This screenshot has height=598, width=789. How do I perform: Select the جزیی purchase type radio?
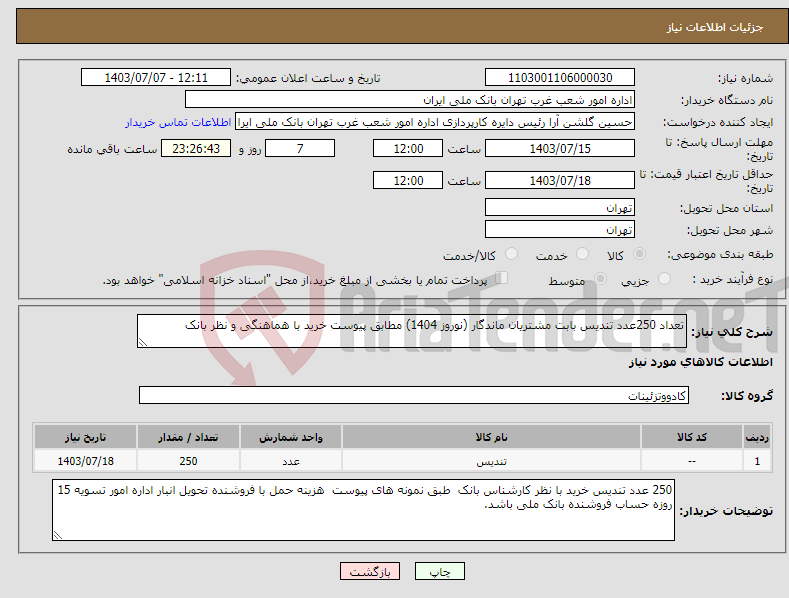[x=664, y=278]
